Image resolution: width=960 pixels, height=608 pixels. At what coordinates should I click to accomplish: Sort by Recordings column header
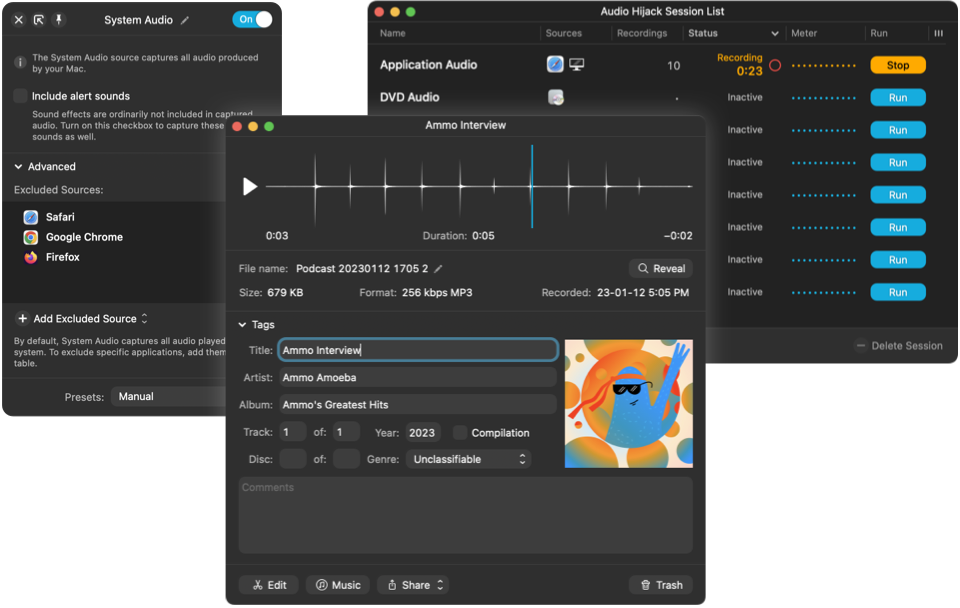pos(642,33)
